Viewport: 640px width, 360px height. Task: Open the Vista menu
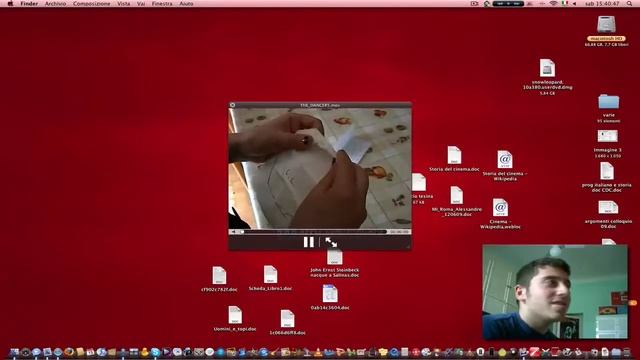pos(124,4)
